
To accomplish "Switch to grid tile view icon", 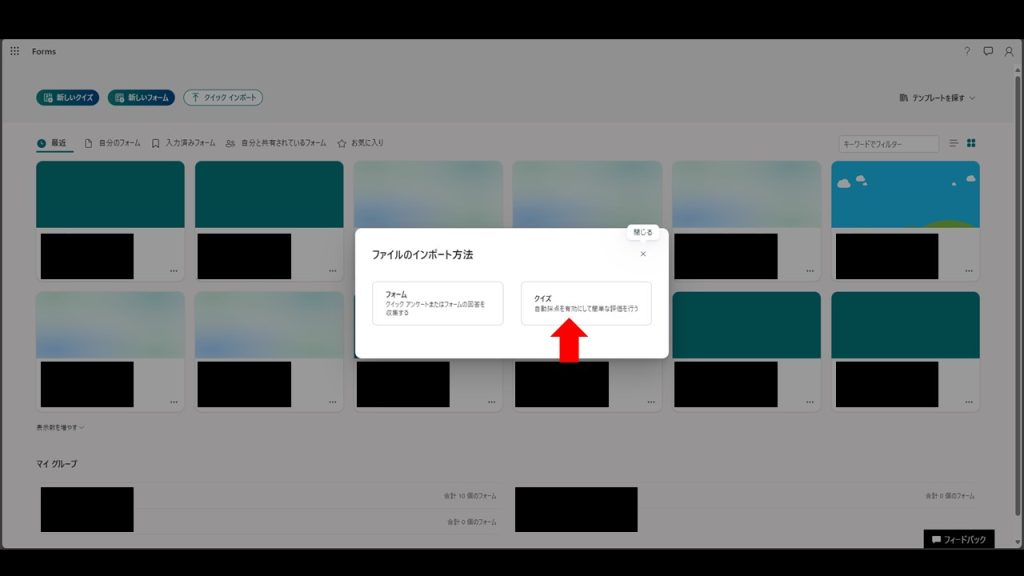I will click(971, 144).
